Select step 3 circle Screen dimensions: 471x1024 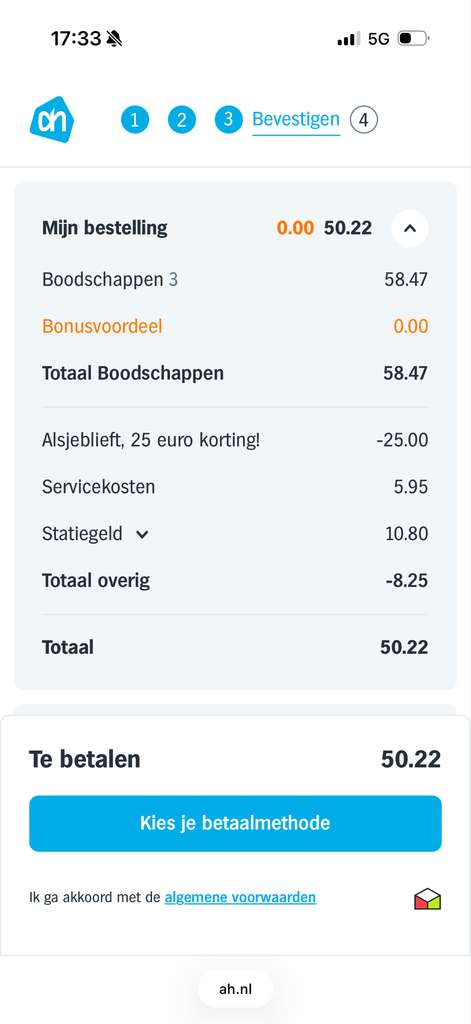(x=229, y=120)
